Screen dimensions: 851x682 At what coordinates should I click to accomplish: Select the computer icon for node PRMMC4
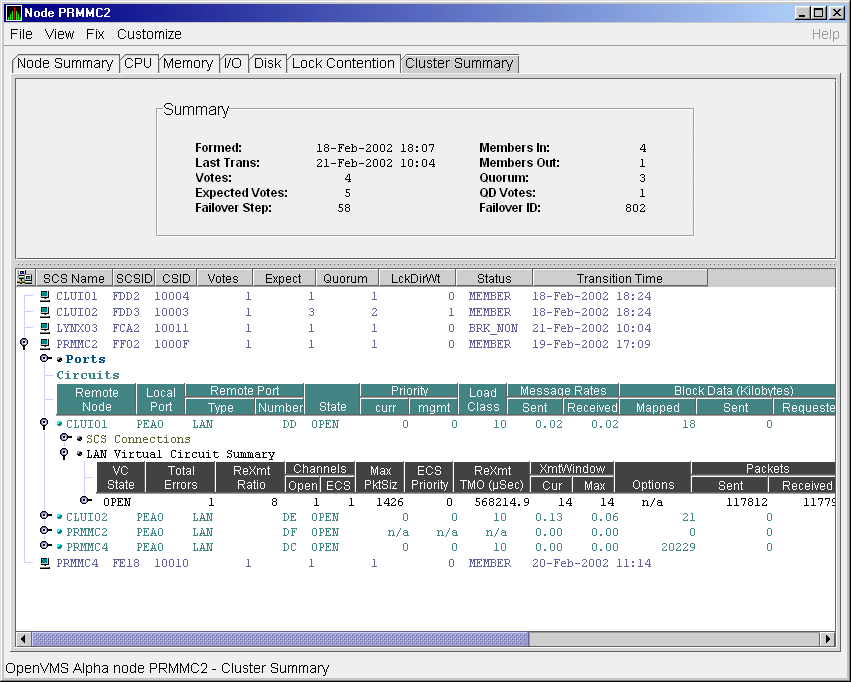[46, 563]
